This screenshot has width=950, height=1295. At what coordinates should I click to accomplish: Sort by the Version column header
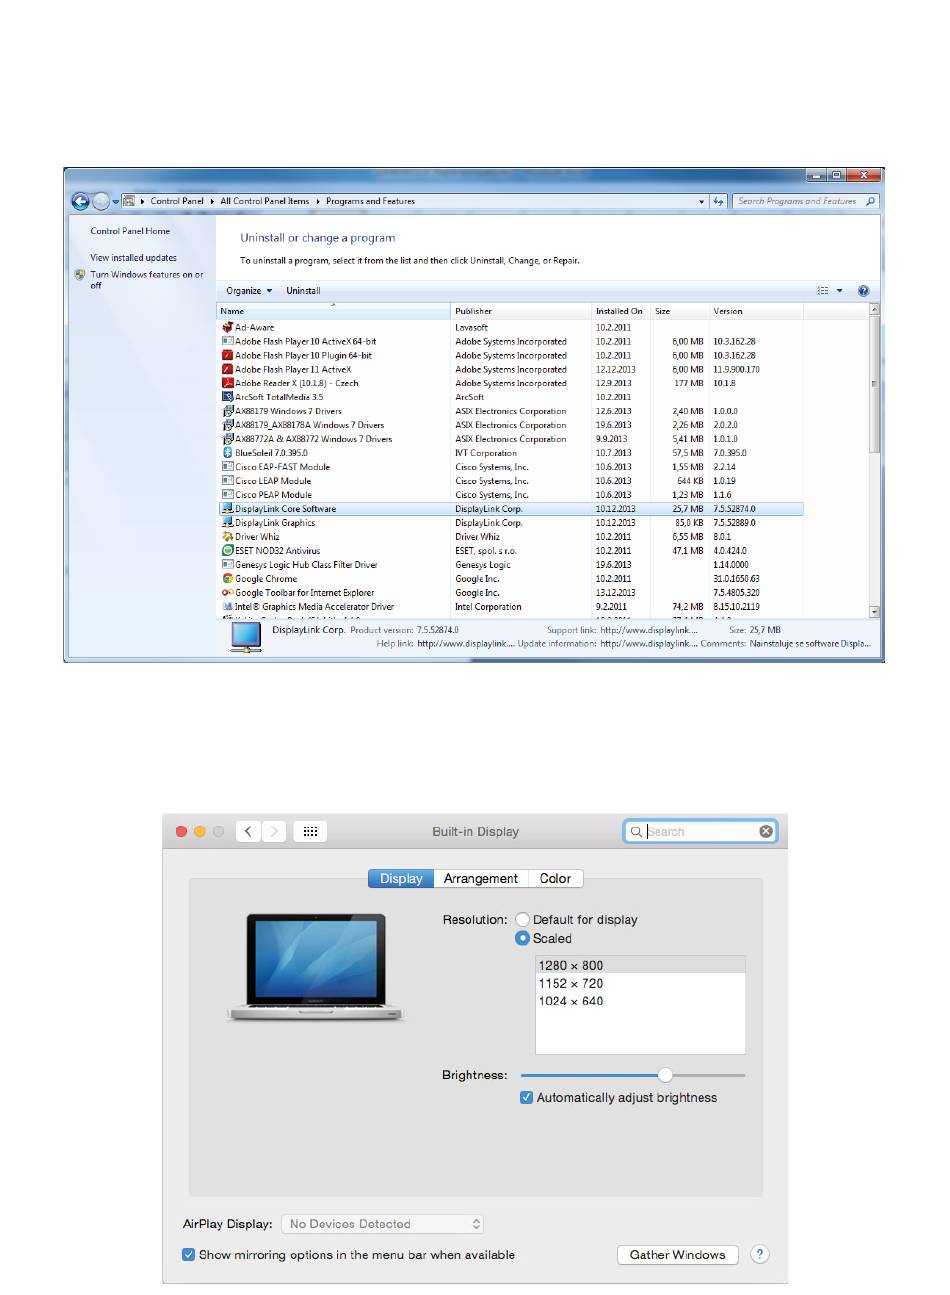point(756,311)
